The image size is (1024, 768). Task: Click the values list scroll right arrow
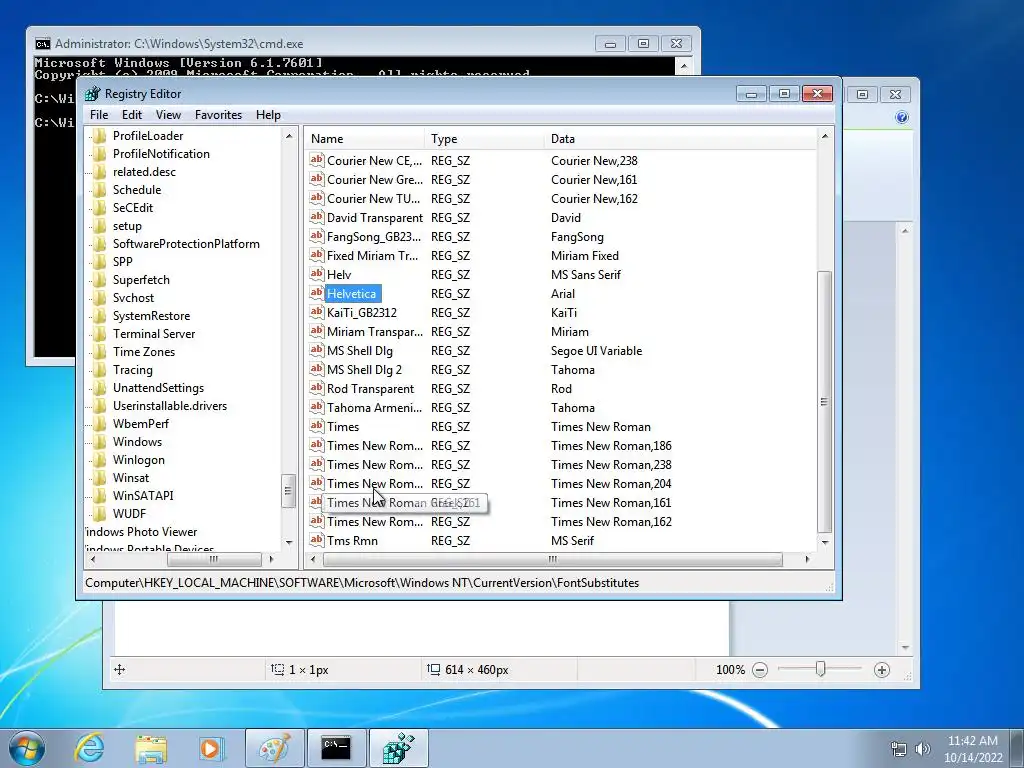point(807,559)
